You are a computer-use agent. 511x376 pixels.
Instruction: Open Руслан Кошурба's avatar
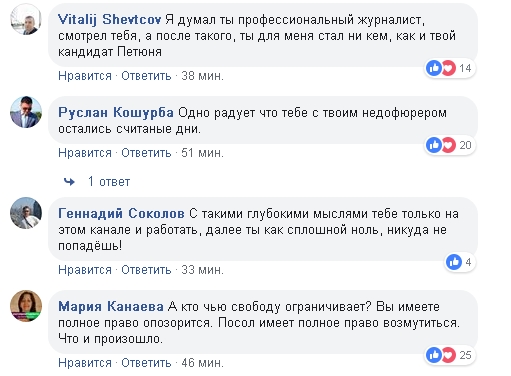[26, 112]
